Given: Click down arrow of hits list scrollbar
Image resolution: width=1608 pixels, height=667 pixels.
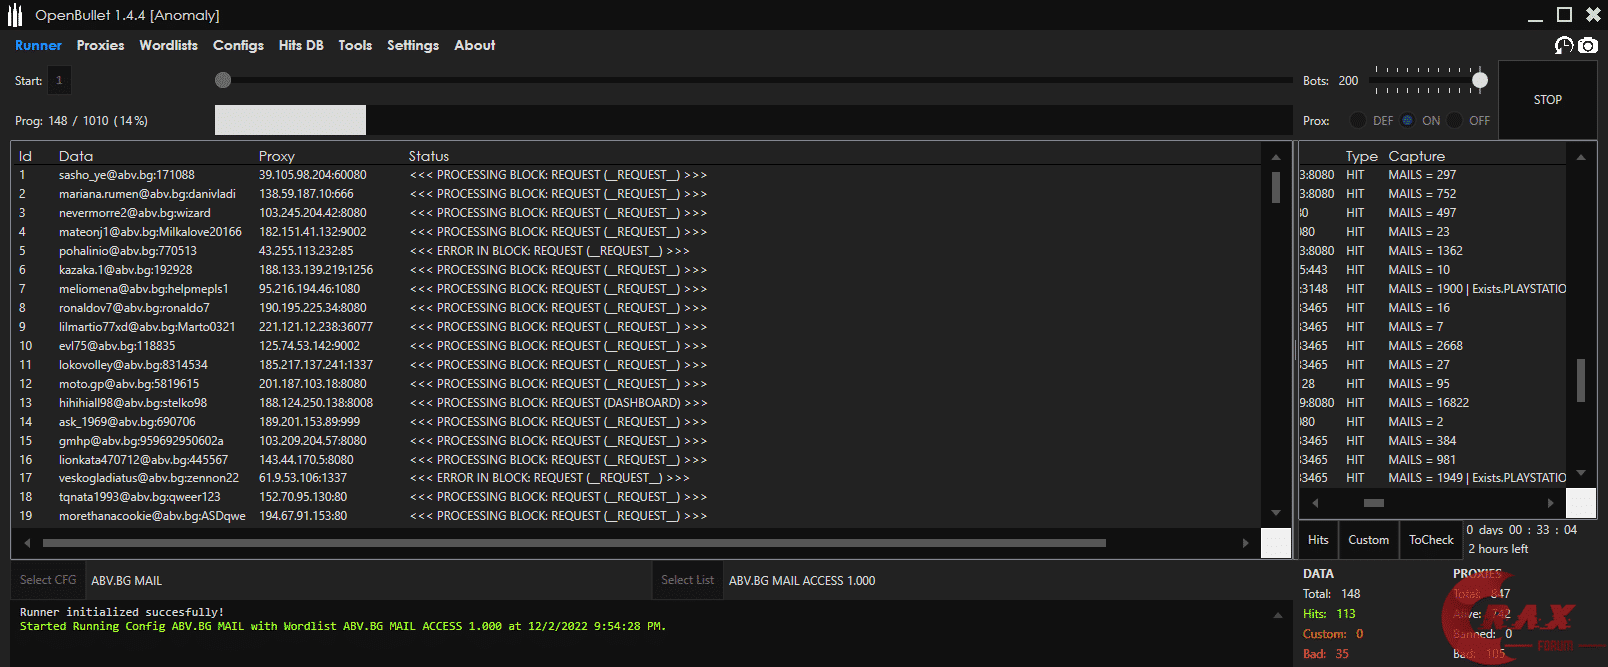Looking at the screenshot, I should pyautogui.click(x=1581, y=473).
